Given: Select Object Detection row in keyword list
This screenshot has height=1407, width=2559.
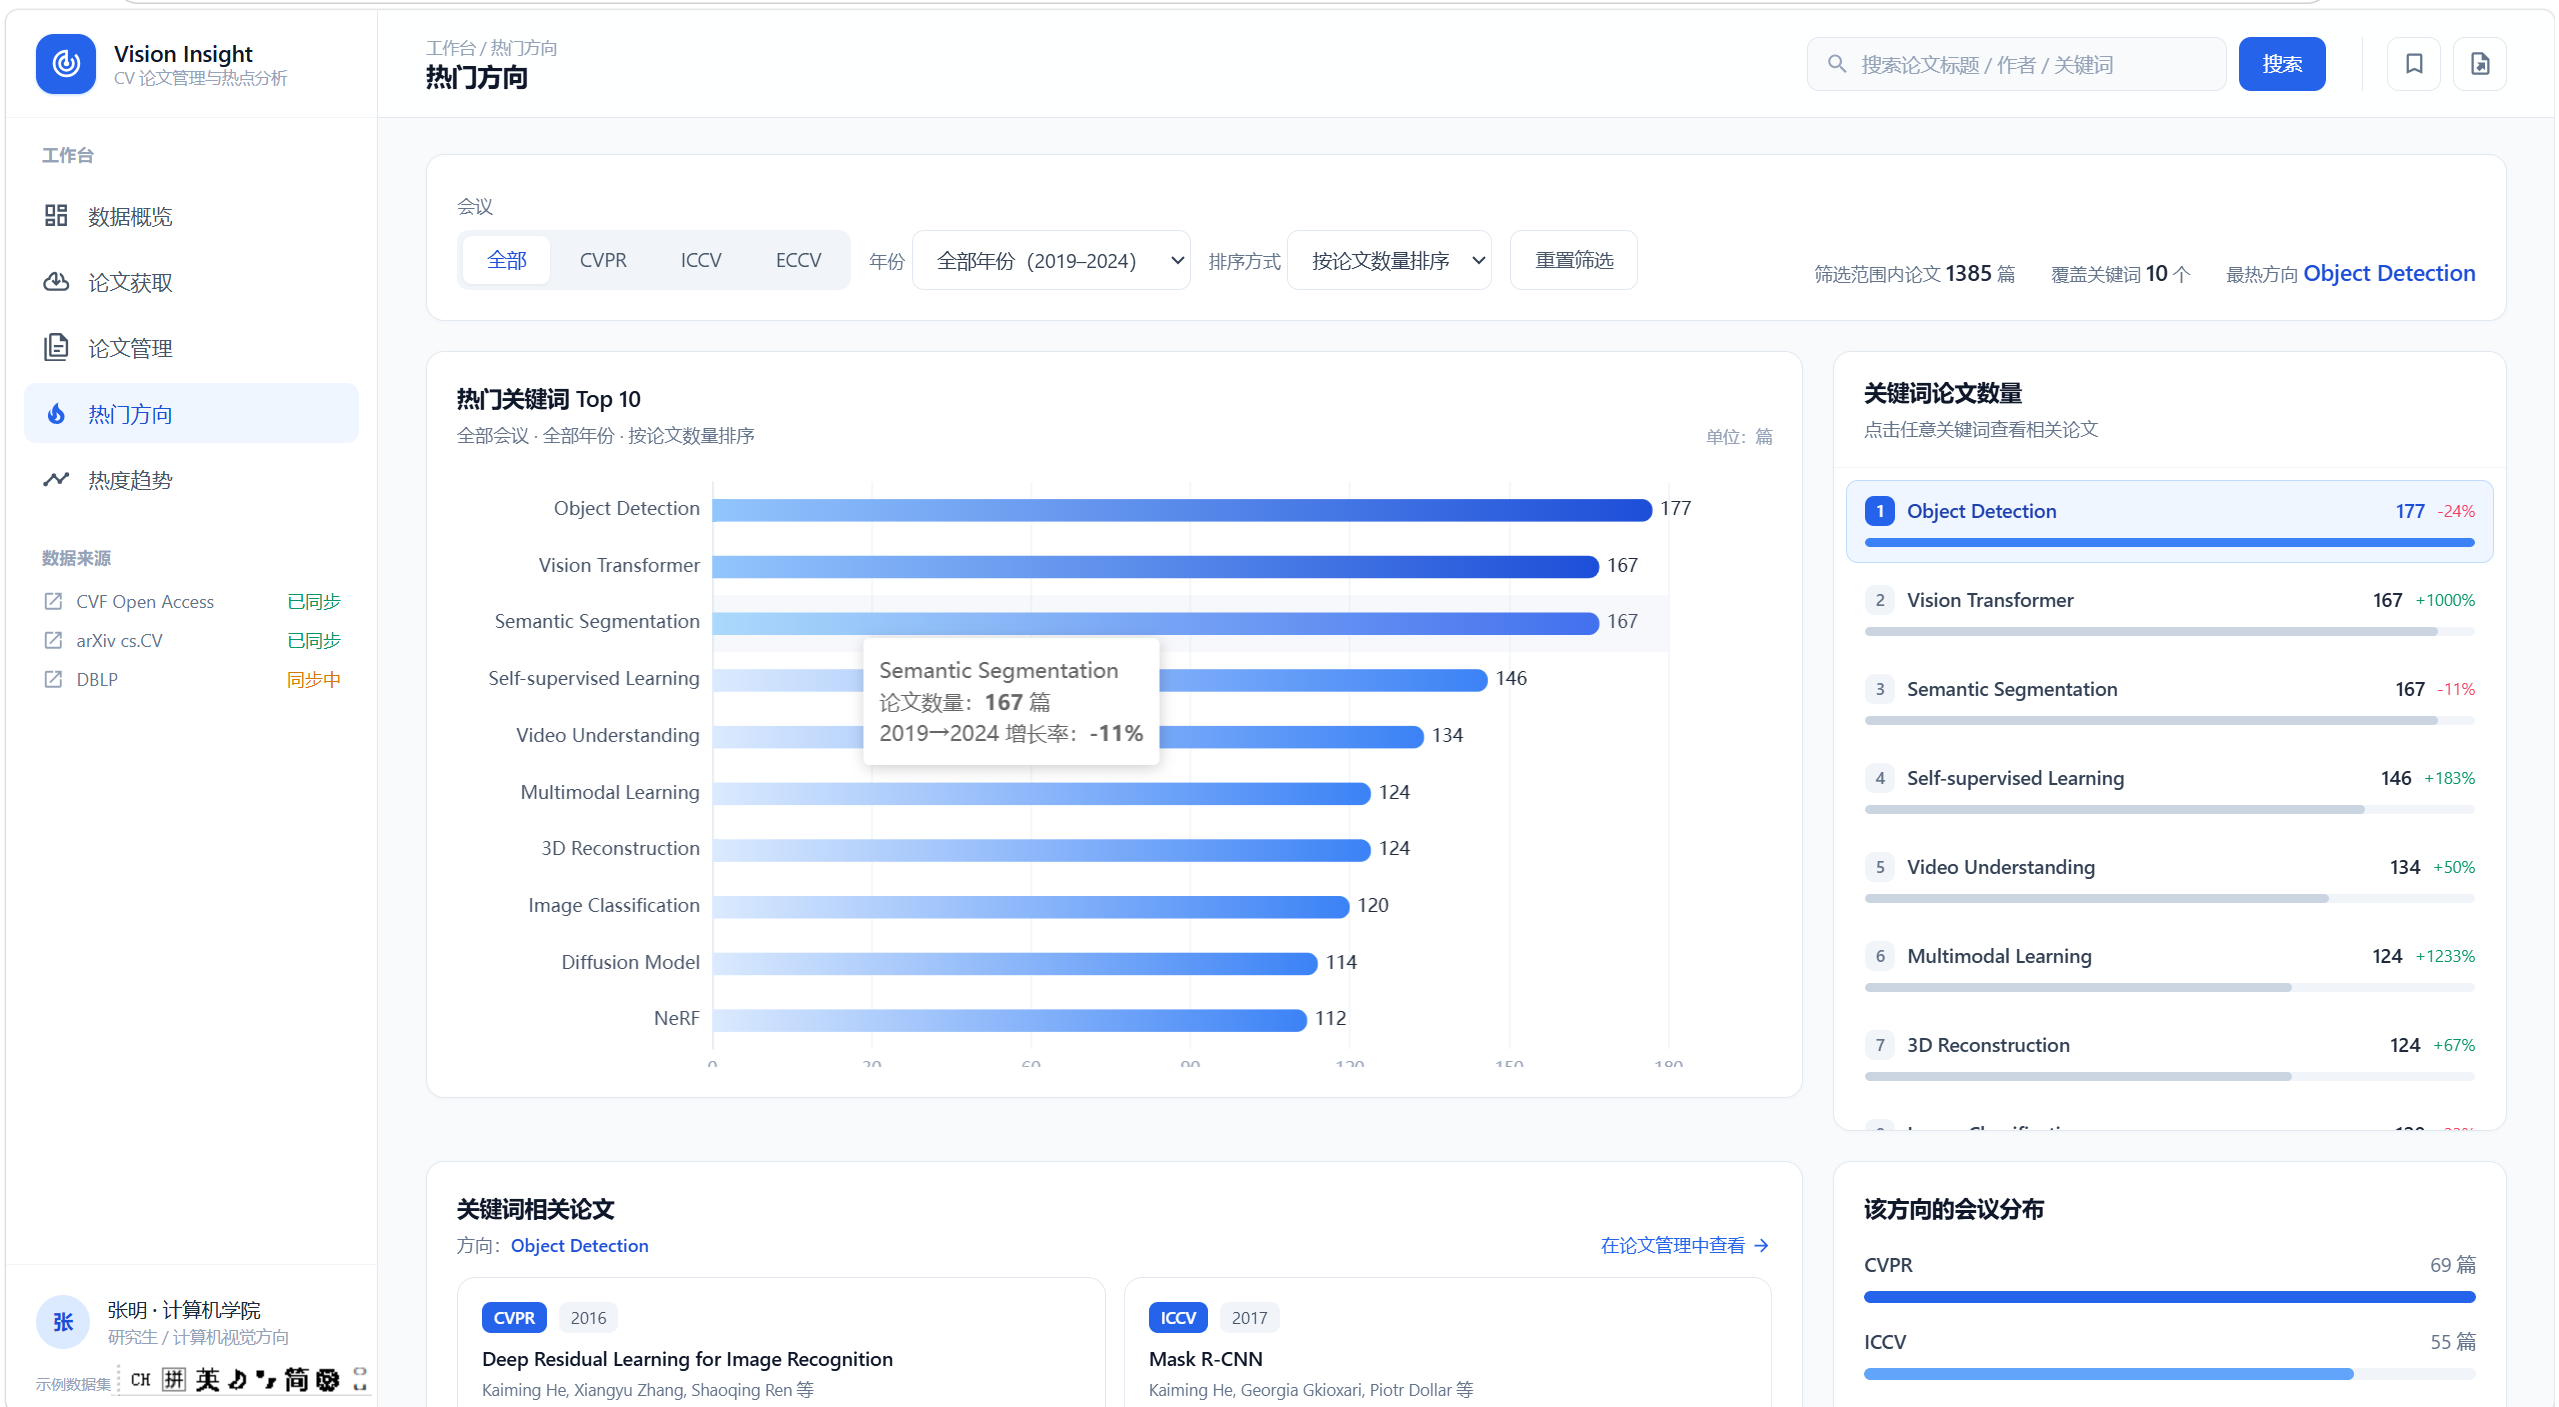Looking at the screenshot, I should 2169,521.
